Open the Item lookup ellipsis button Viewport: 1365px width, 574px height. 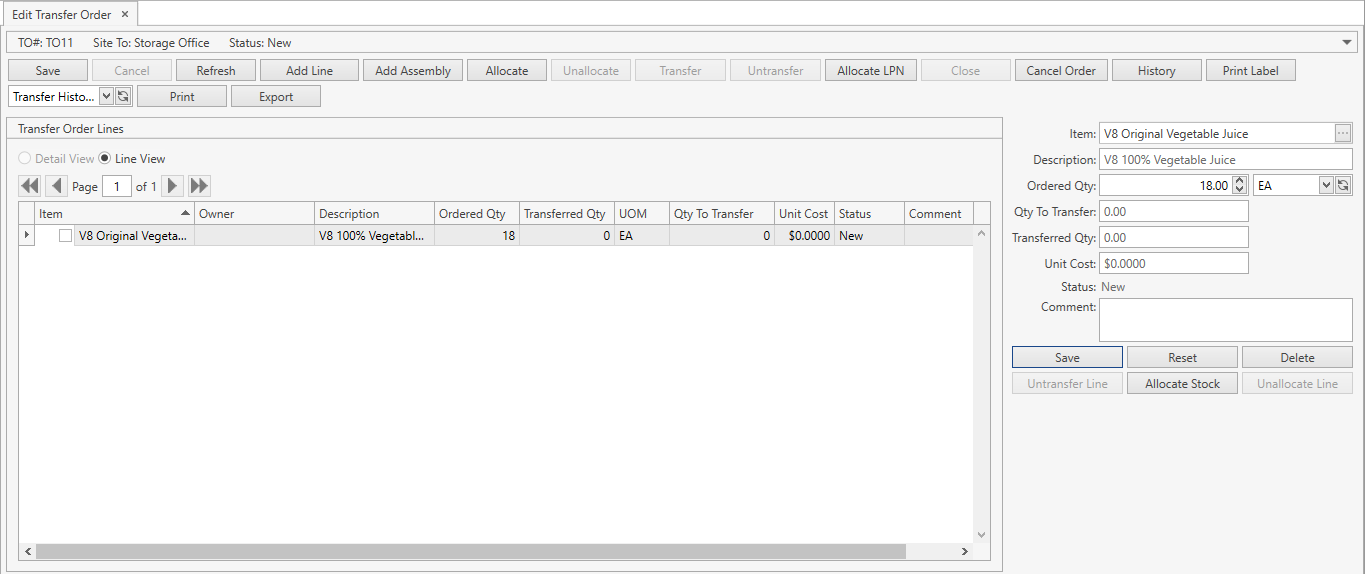tap(1342, 133)
